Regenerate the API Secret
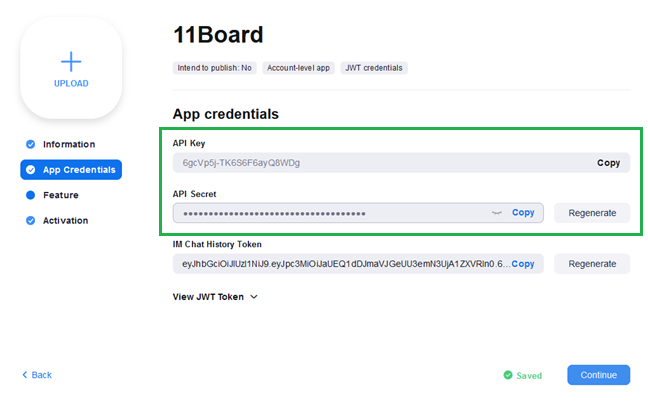The image size is (648, 401). [592, 213]
